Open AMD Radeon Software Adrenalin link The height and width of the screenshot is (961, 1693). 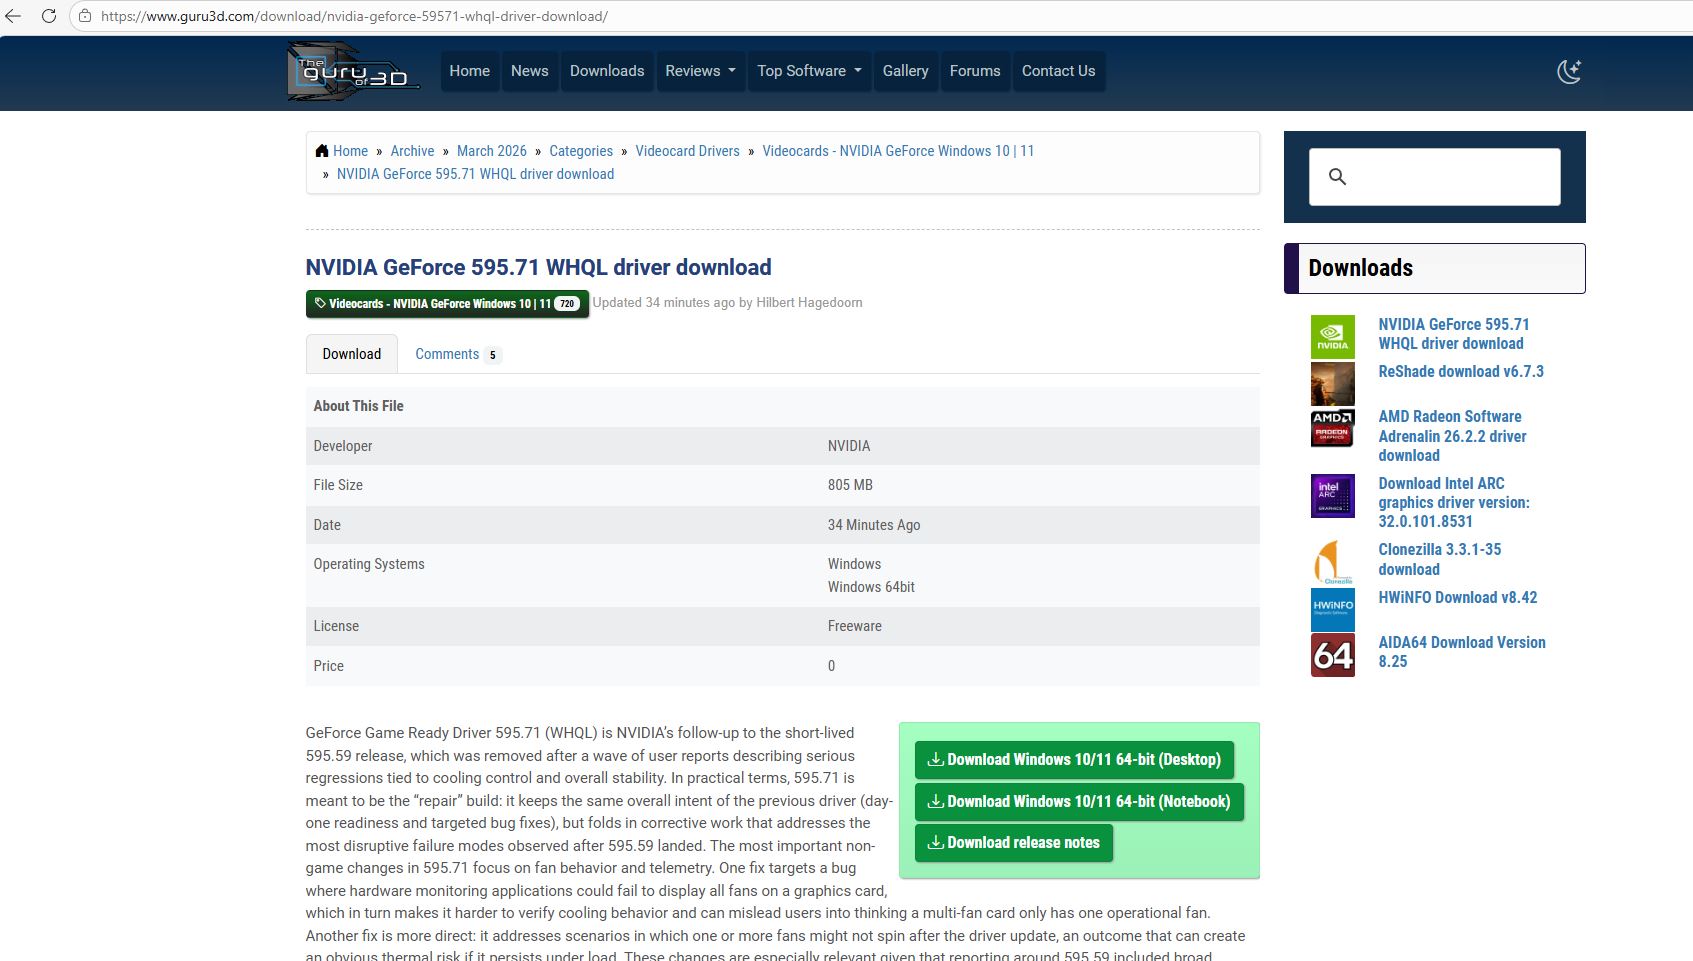pyautogui.click(x=1452, y=436)
